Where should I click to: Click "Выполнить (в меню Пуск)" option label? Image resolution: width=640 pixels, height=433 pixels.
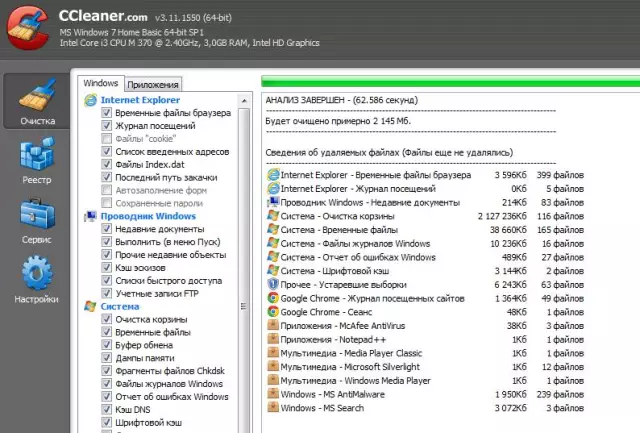pyautogui.click(x=168, y=242)
